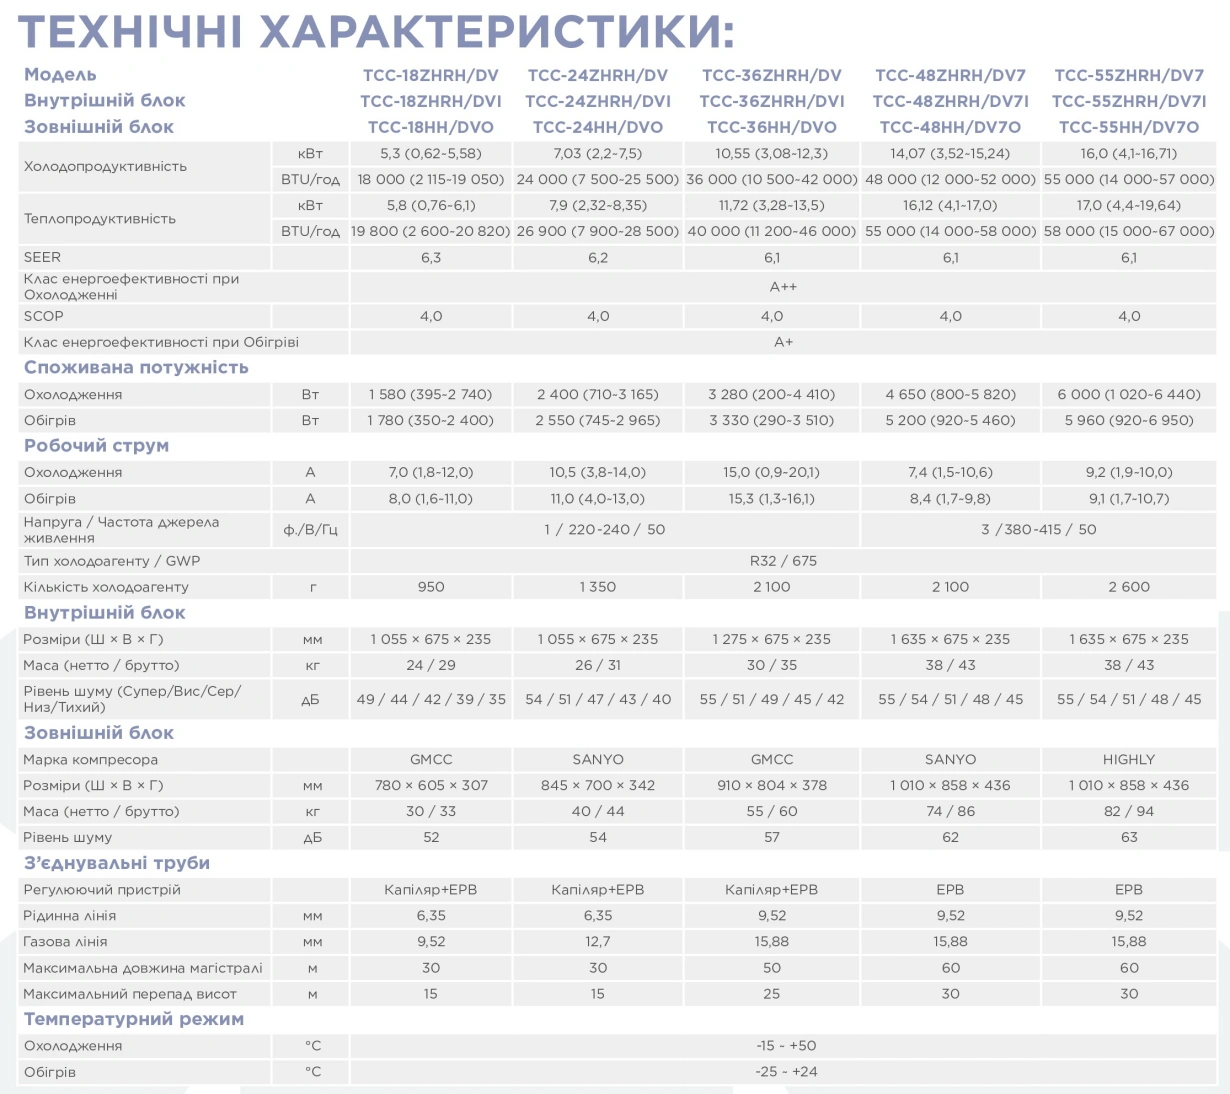Click the Рідинна лінія row label
This screenshot has height=1094, width=1230.
pos(70,916)
